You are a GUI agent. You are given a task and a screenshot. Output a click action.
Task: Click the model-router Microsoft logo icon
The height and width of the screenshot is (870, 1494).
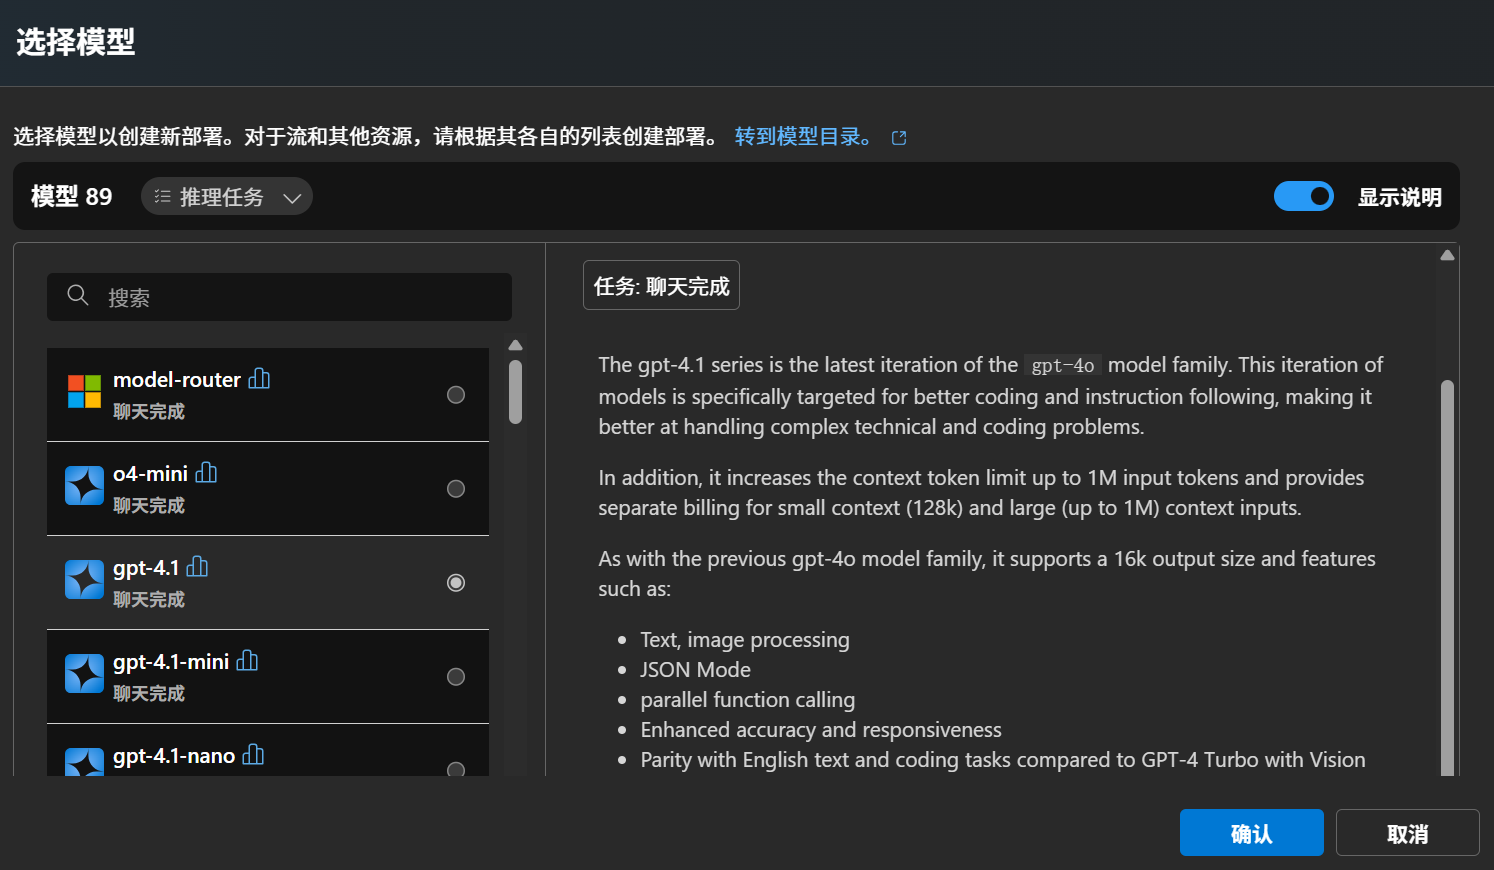tap(84, 391)
